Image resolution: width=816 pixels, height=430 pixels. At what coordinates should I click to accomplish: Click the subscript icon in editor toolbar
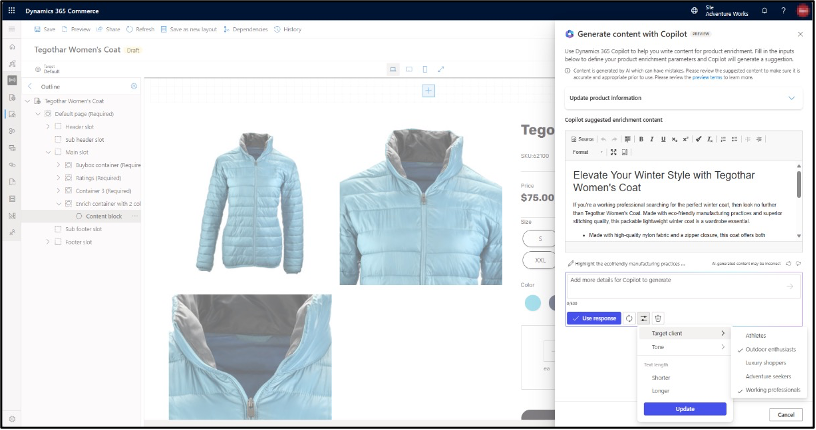pos(674,139)
